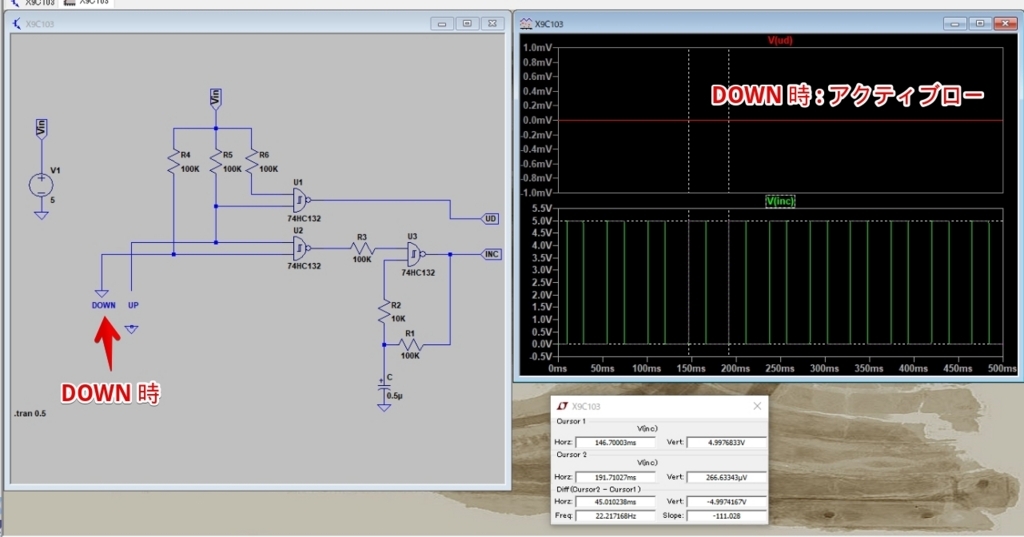
Task: Click the .tran 0.5 simulation directive
Action: (x=30, y=414)
